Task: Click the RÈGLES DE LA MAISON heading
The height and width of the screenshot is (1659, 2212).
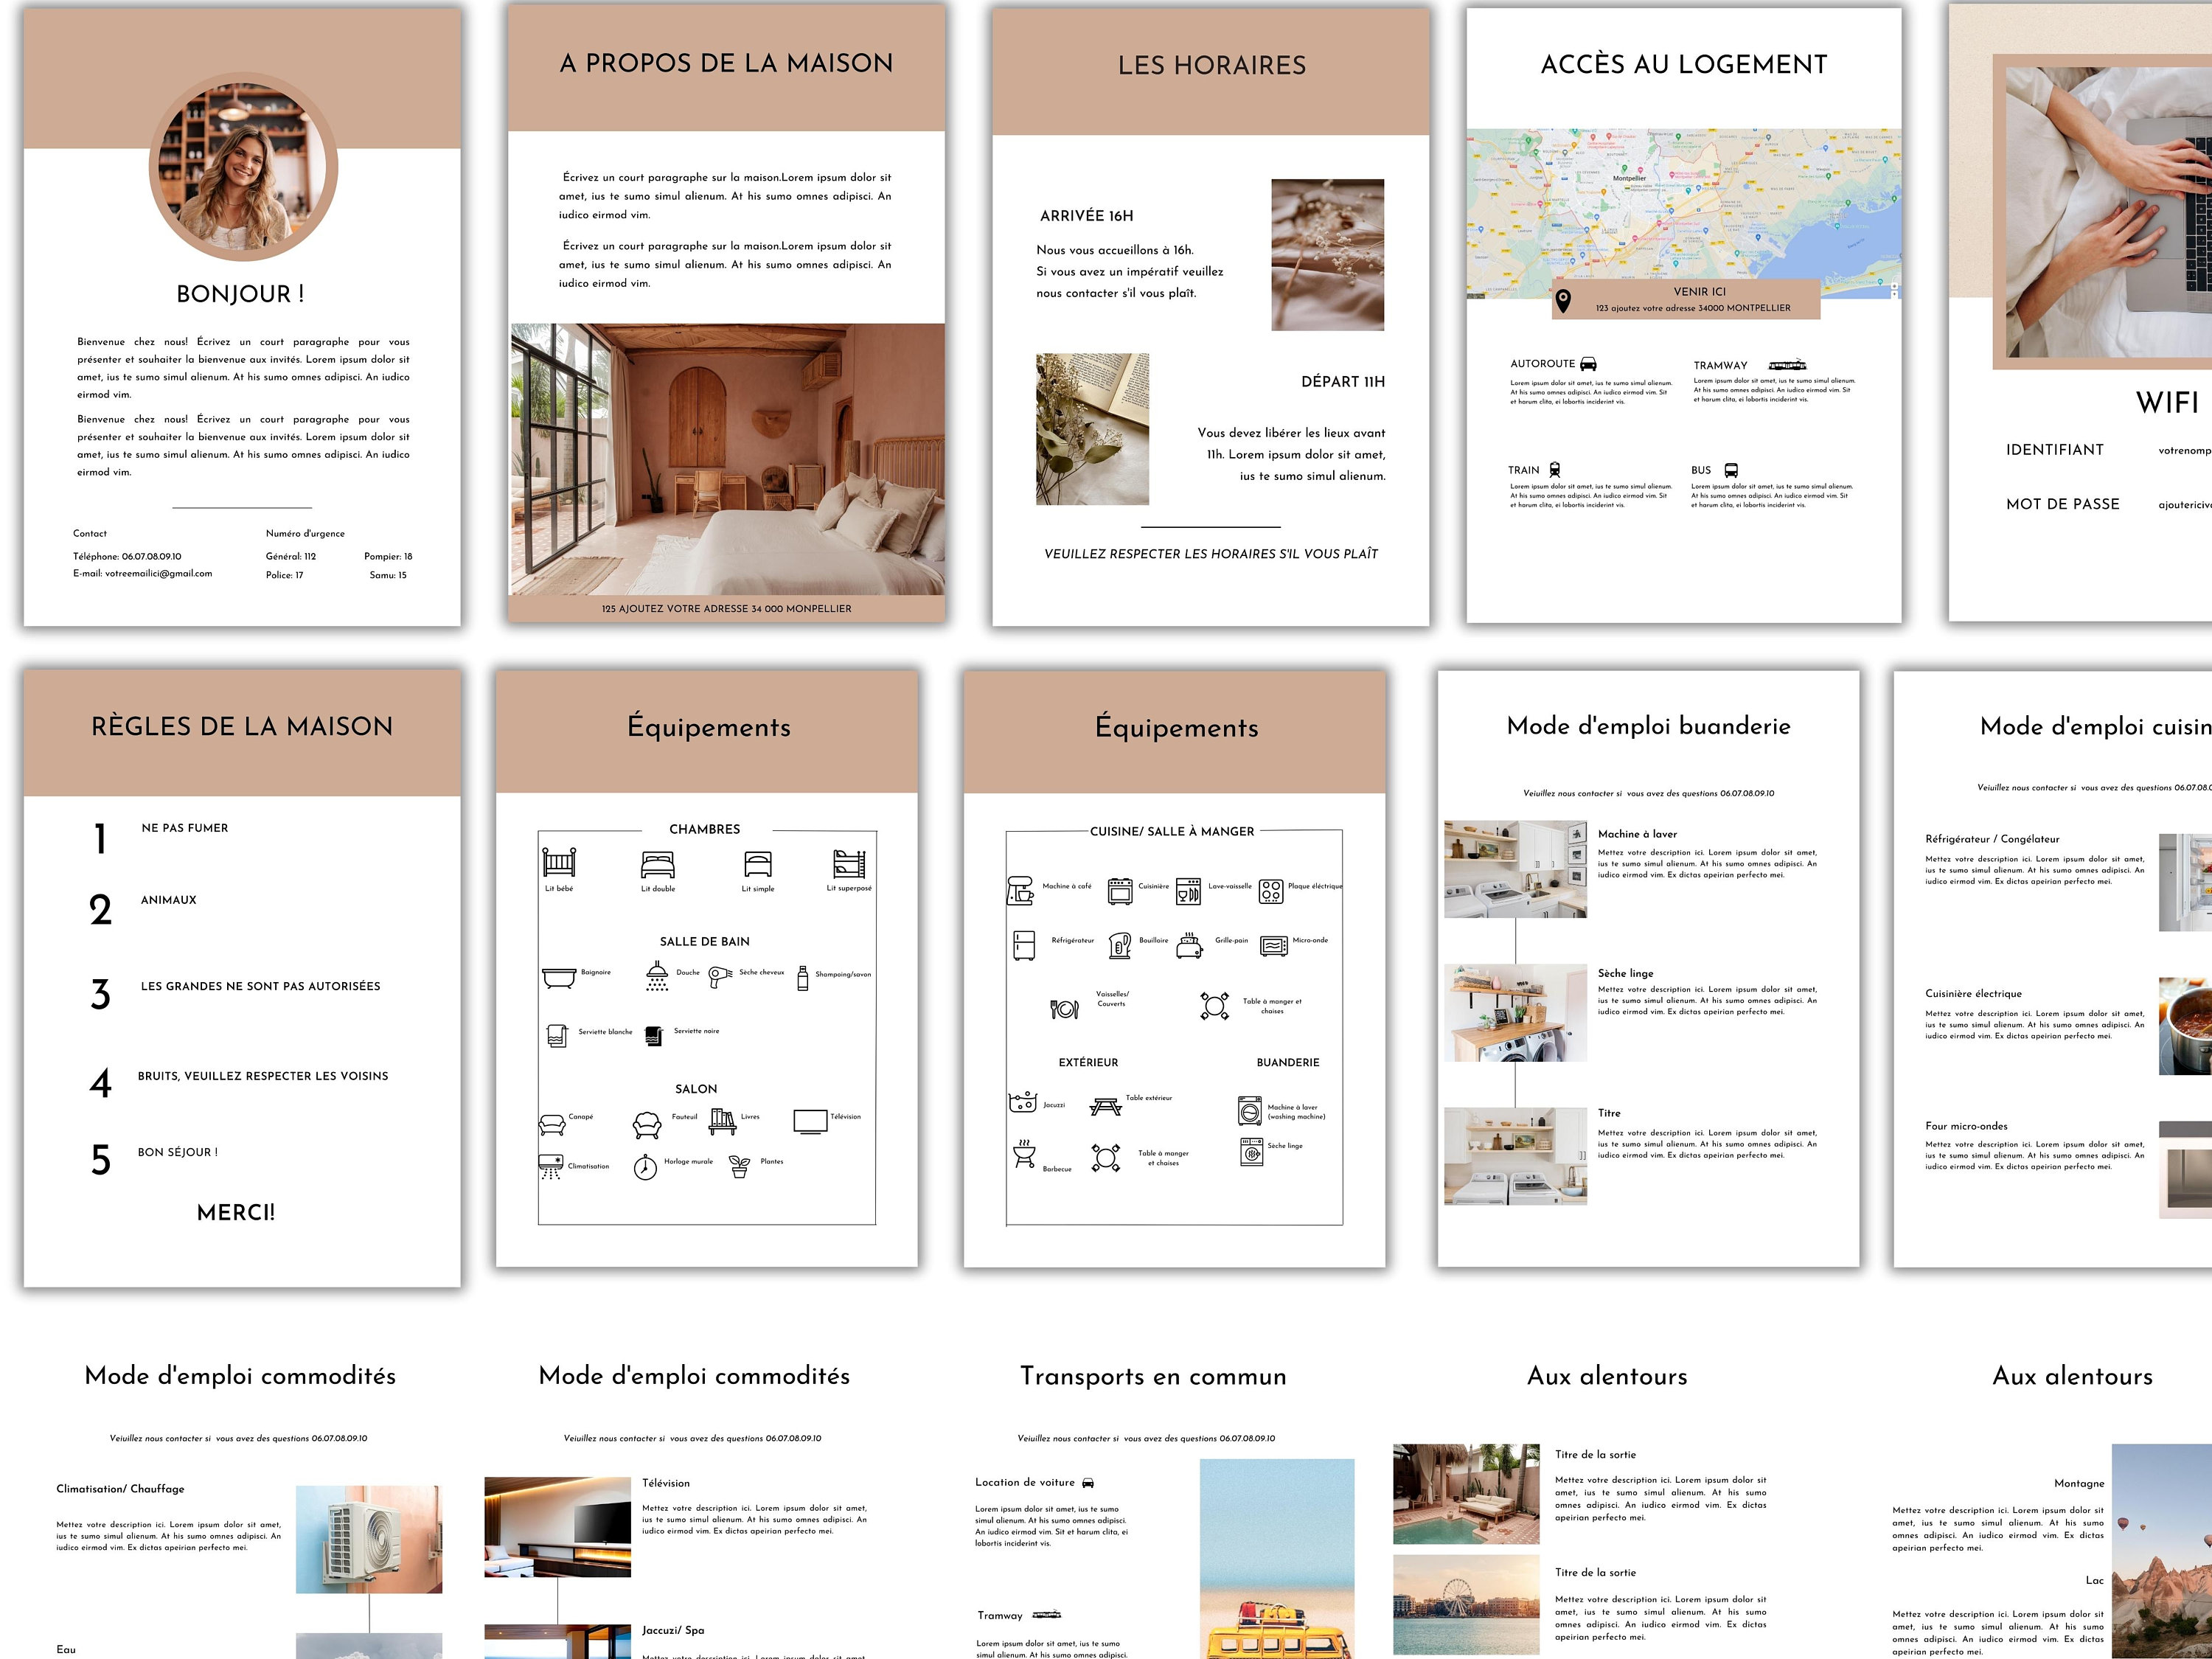Action: pos(242,727)
